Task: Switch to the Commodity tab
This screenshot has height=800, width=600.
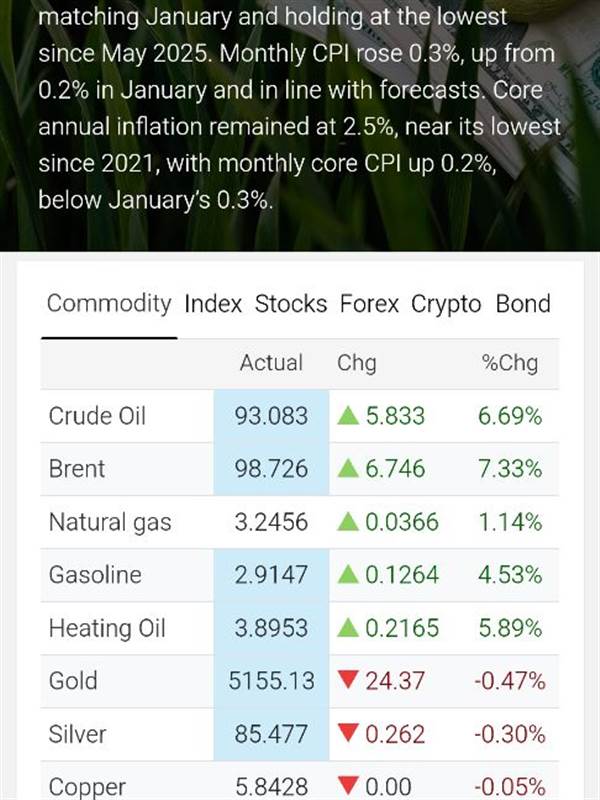Action: [x=109, y=304]
